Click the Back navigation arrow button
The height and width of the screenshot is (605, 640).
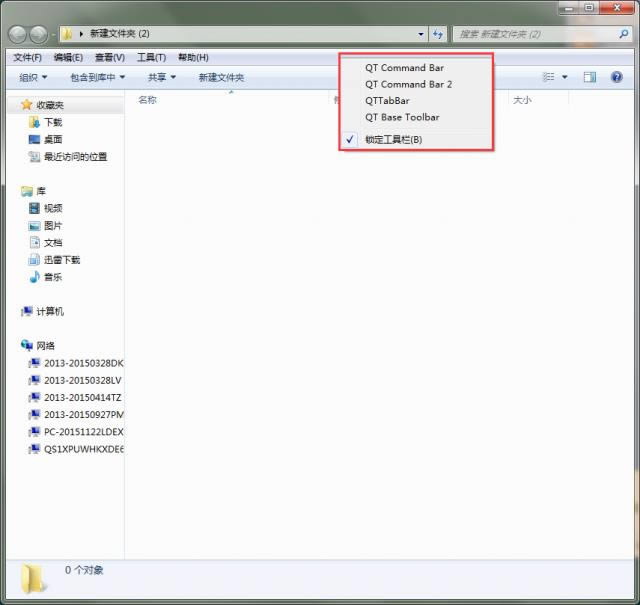point(17,34)
